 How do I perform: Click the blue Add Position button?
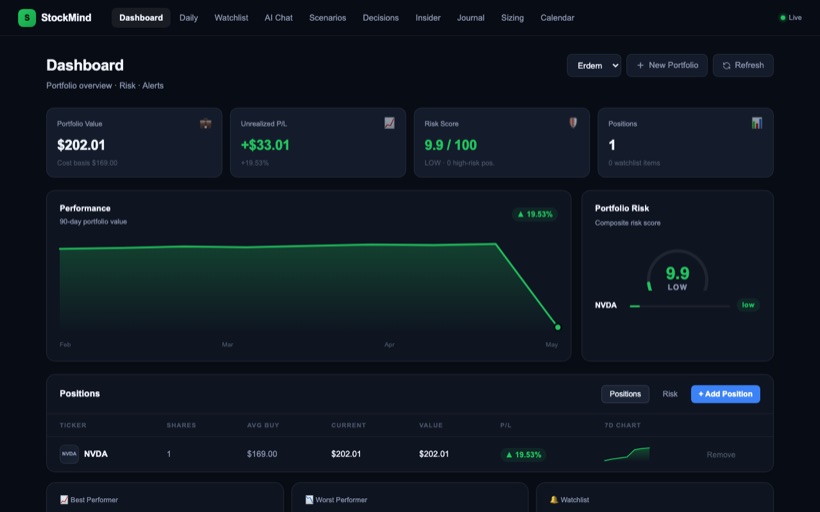(725, 394)
